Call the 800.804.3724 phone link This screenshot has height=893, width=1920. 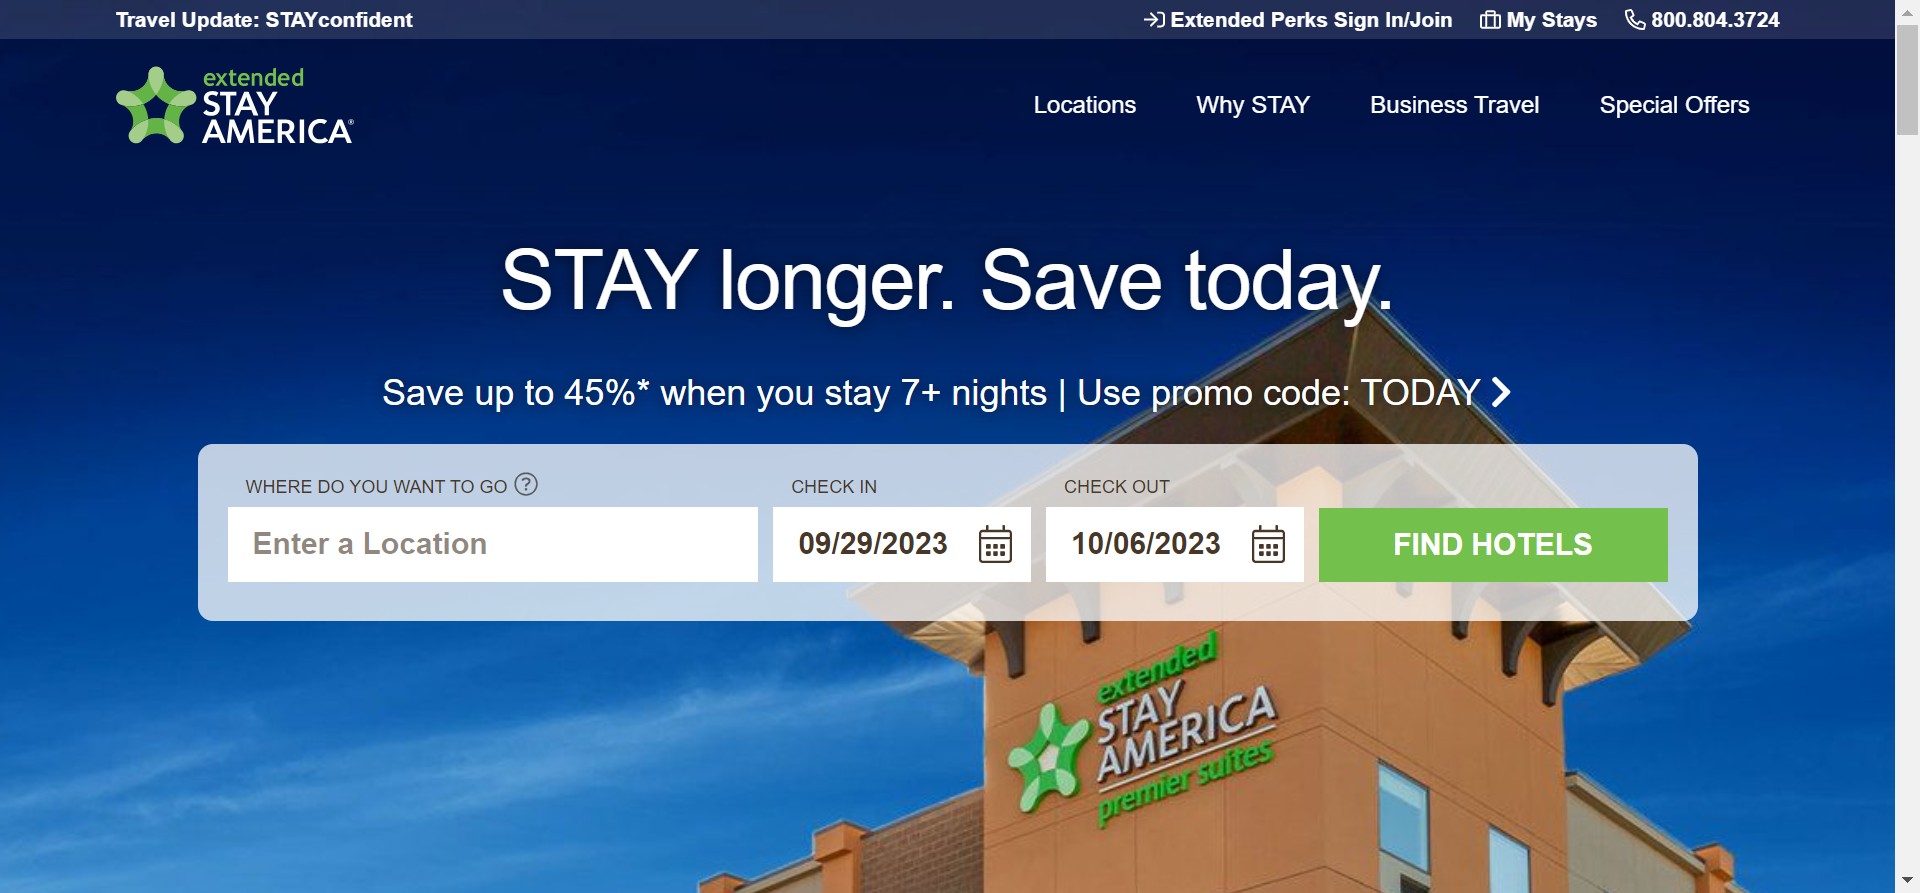coord(1715,20)
